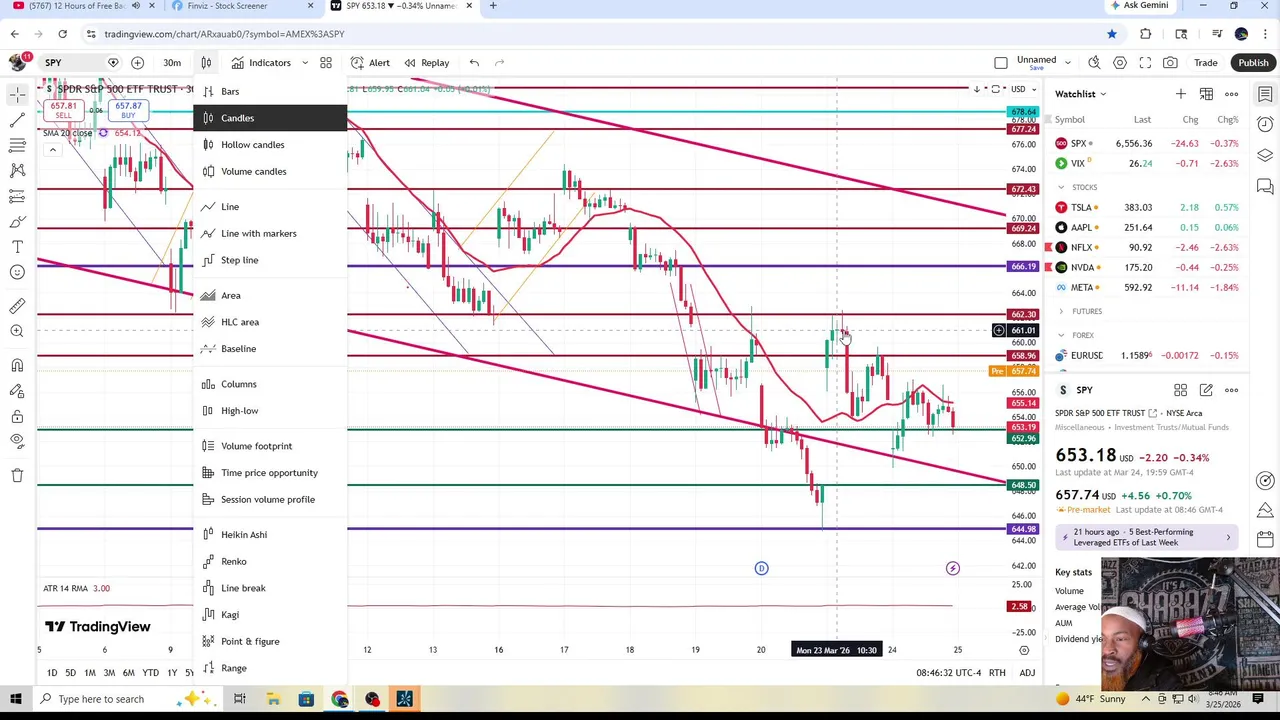
Task: Click the 657.81 SELL button
Action: (63, 110)
